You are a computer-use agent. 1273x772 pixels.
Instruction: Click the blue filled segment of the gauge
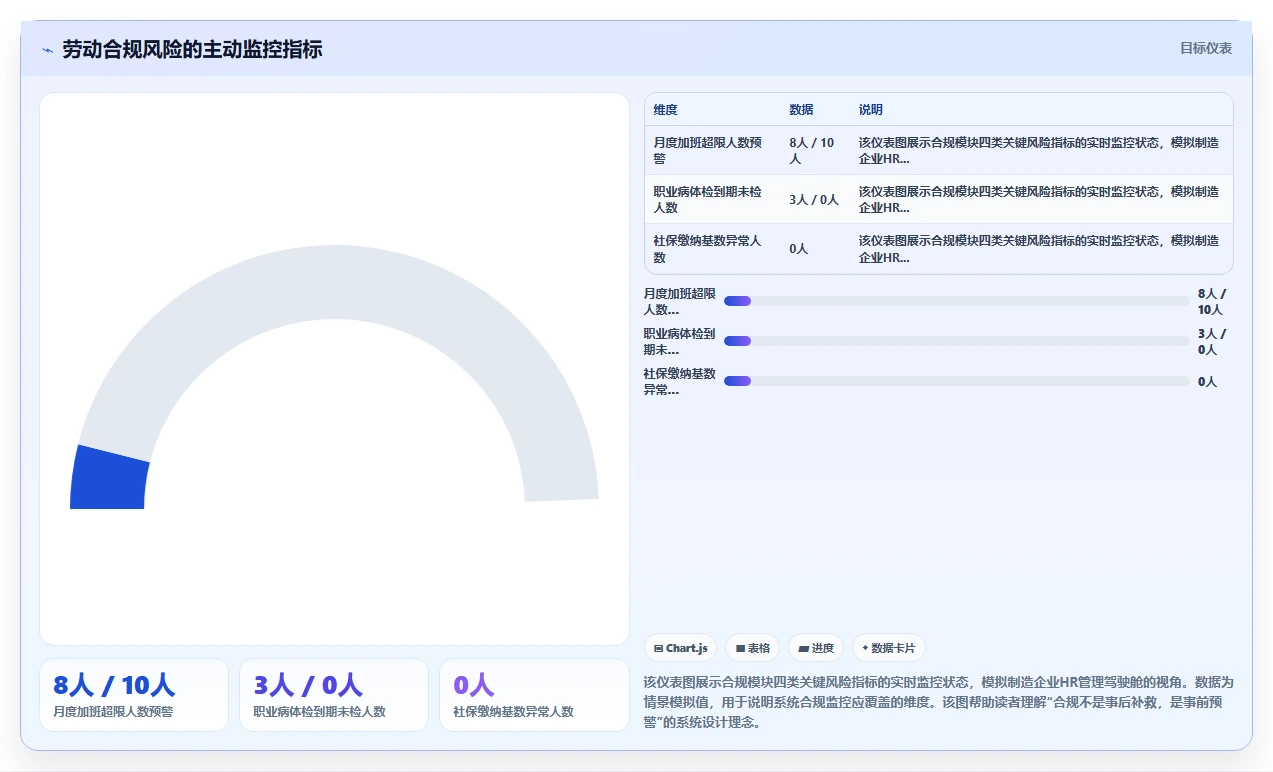click(x=109, y=478)
